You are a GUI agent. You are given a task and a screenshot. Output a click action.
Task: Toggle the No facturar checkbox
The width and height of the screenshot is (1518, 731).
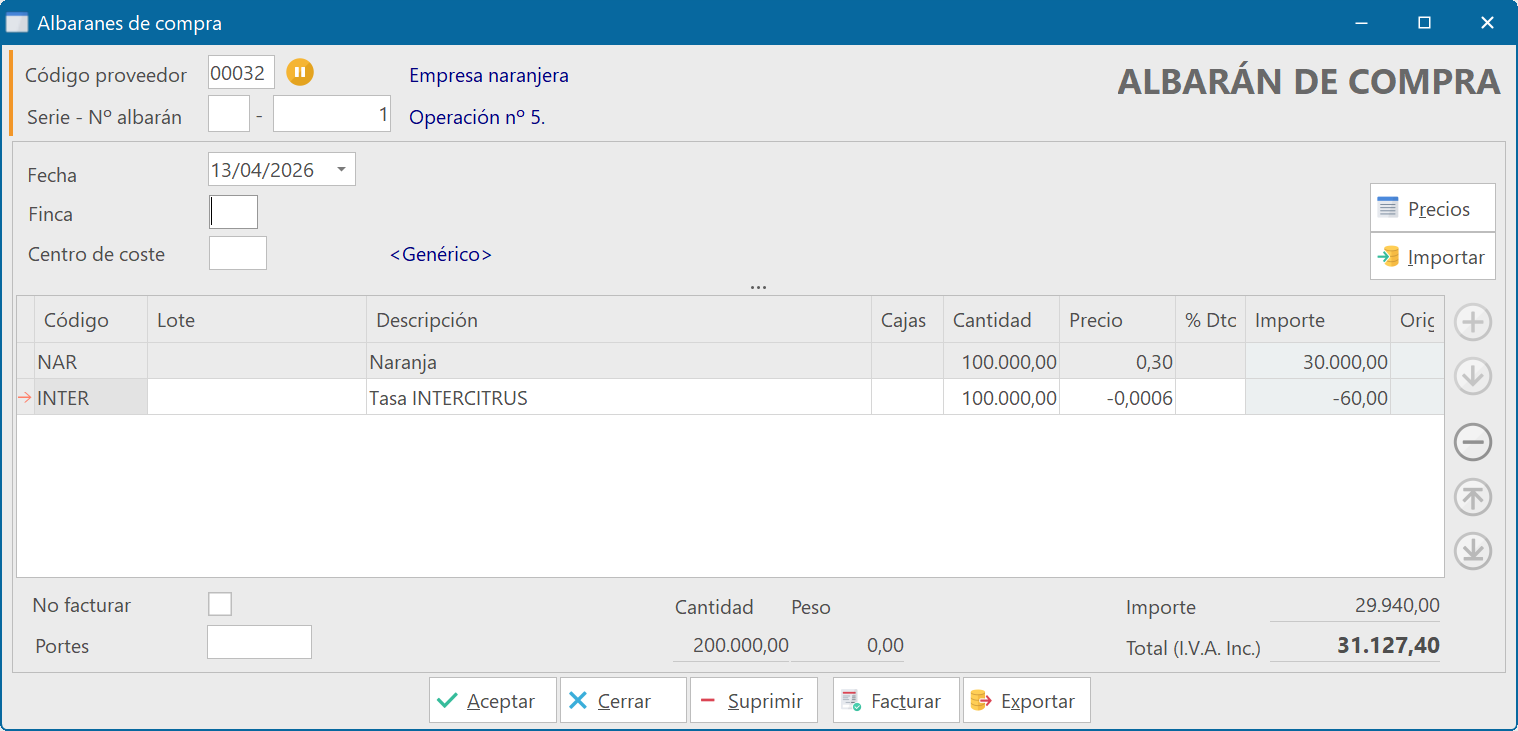(220, 604)
